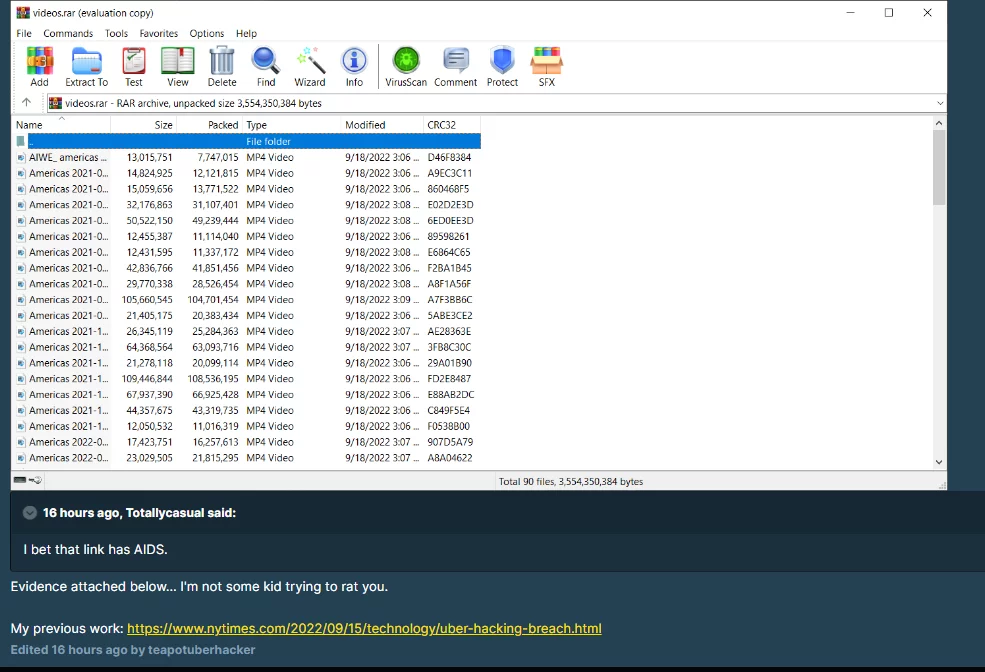This screenshot has height=672, width=985.
Task: Collapse the Totallycasual quote block
Action: click(30, 513)
